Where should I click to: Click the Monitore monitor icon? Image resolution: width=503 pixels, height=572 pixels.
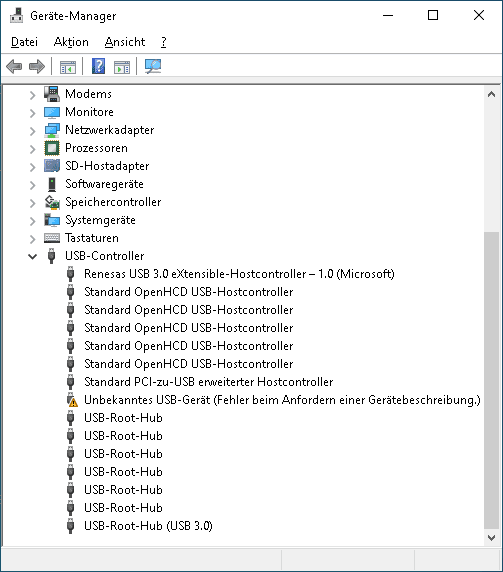click(x=52, y=112)
